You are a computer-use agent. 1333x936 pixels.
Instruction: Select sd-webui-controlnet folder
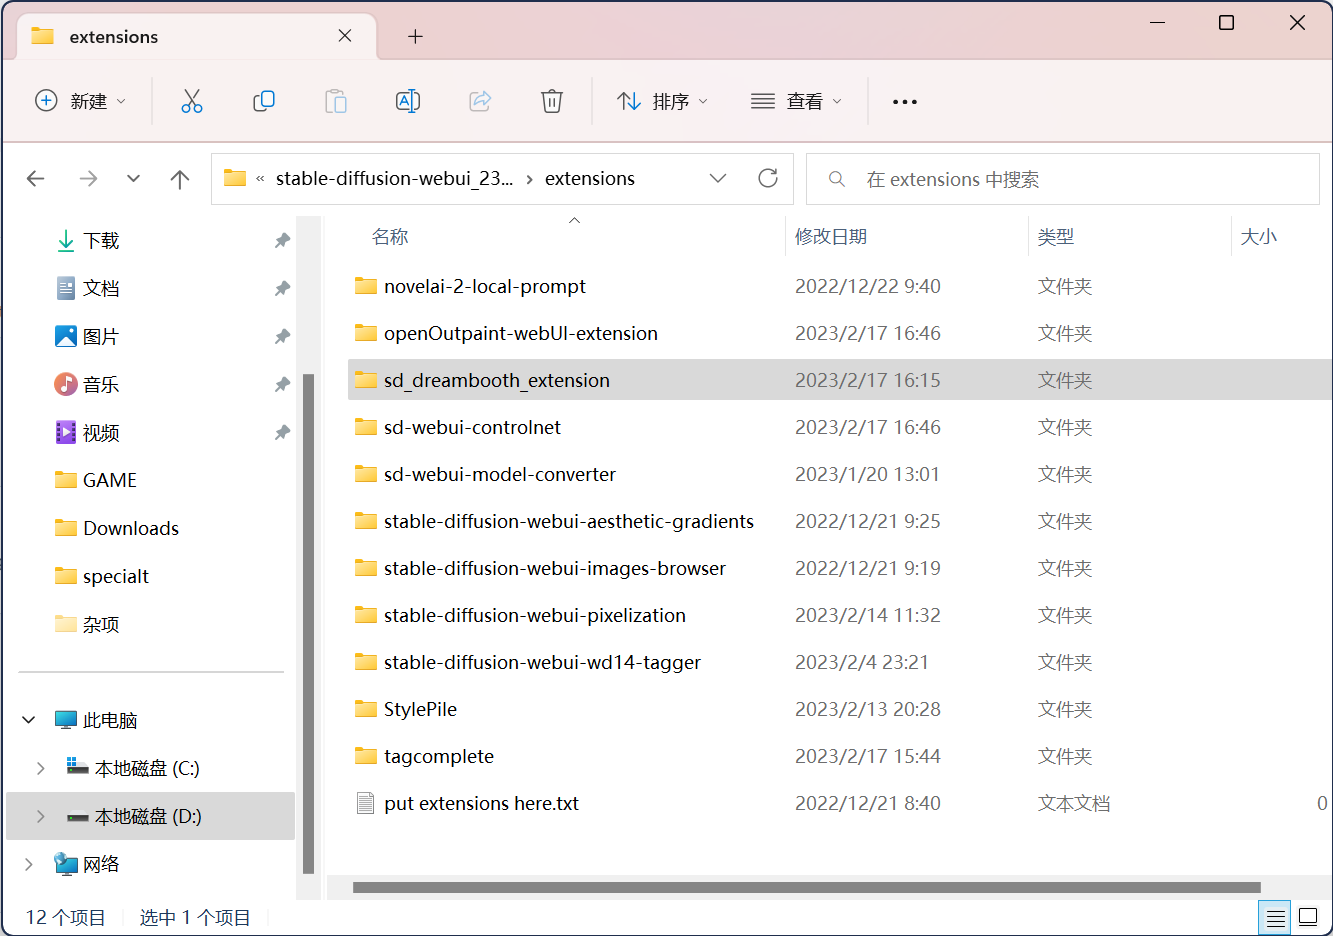point(472,427)
